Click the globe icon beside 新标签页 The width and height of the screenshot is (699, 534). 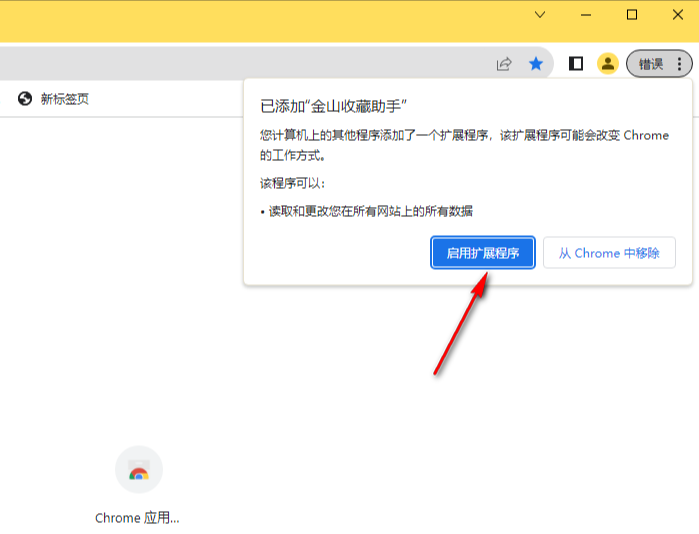point(25,99)
